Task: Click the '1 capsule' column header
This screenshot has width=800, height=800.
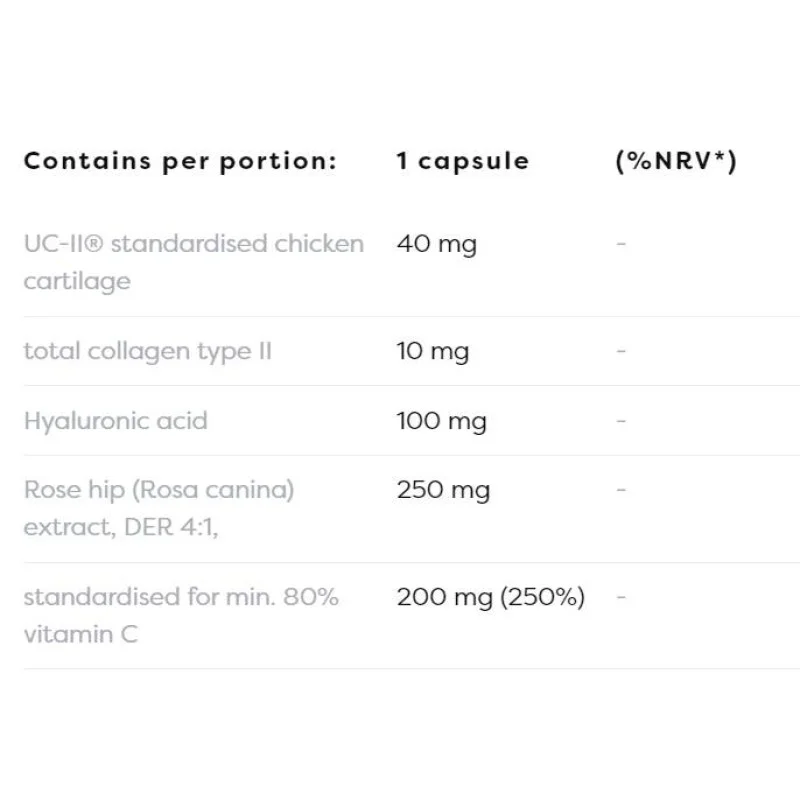Action: 462,161
